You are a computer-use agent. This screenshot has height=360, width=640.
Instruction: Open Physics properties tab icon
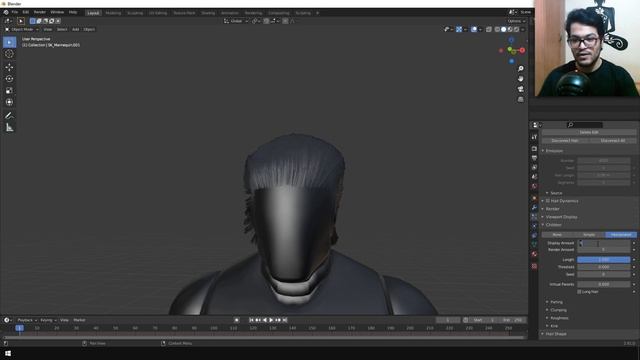[x=534, y=226]
